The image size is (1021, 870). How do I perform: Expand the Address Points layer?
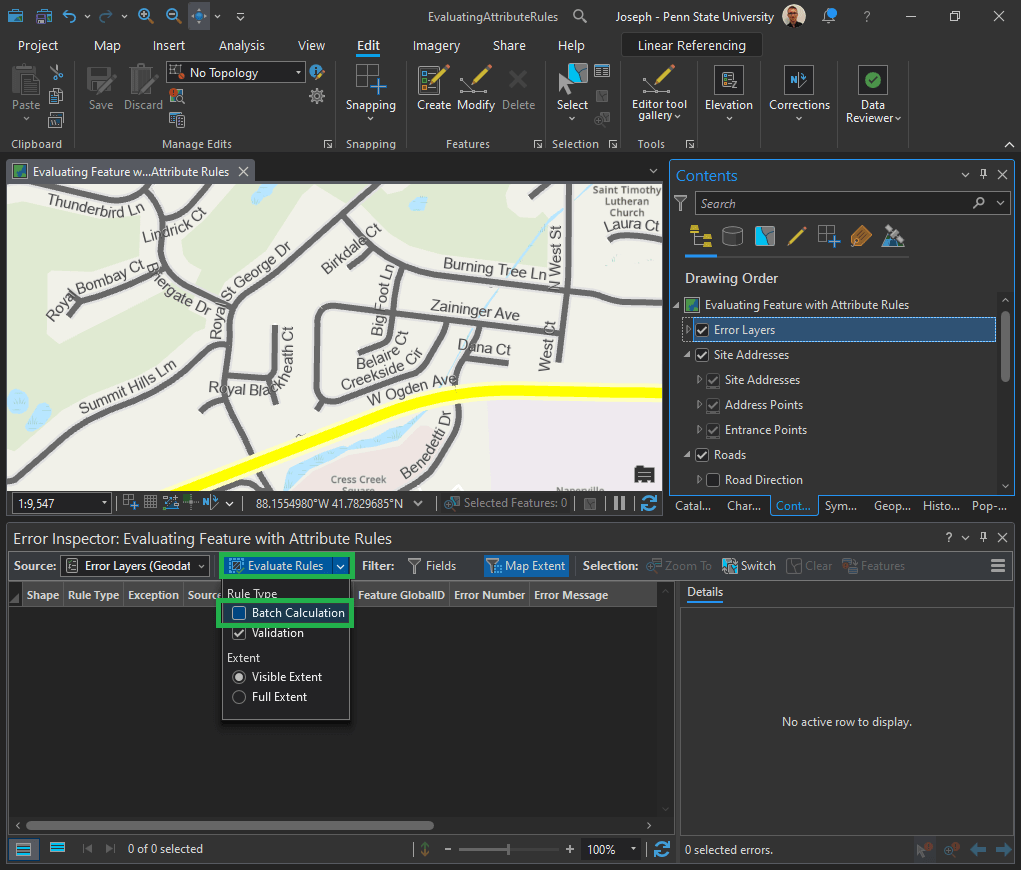click(x=698, y=405)
